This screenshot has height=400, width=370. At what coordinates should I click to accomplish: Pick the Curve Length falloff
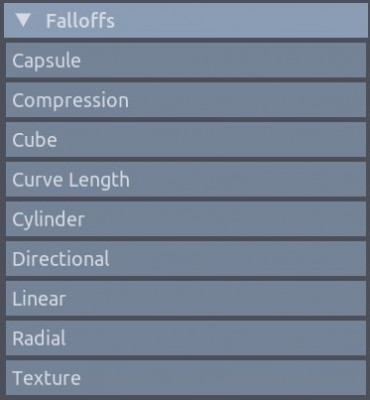(186, 179)
